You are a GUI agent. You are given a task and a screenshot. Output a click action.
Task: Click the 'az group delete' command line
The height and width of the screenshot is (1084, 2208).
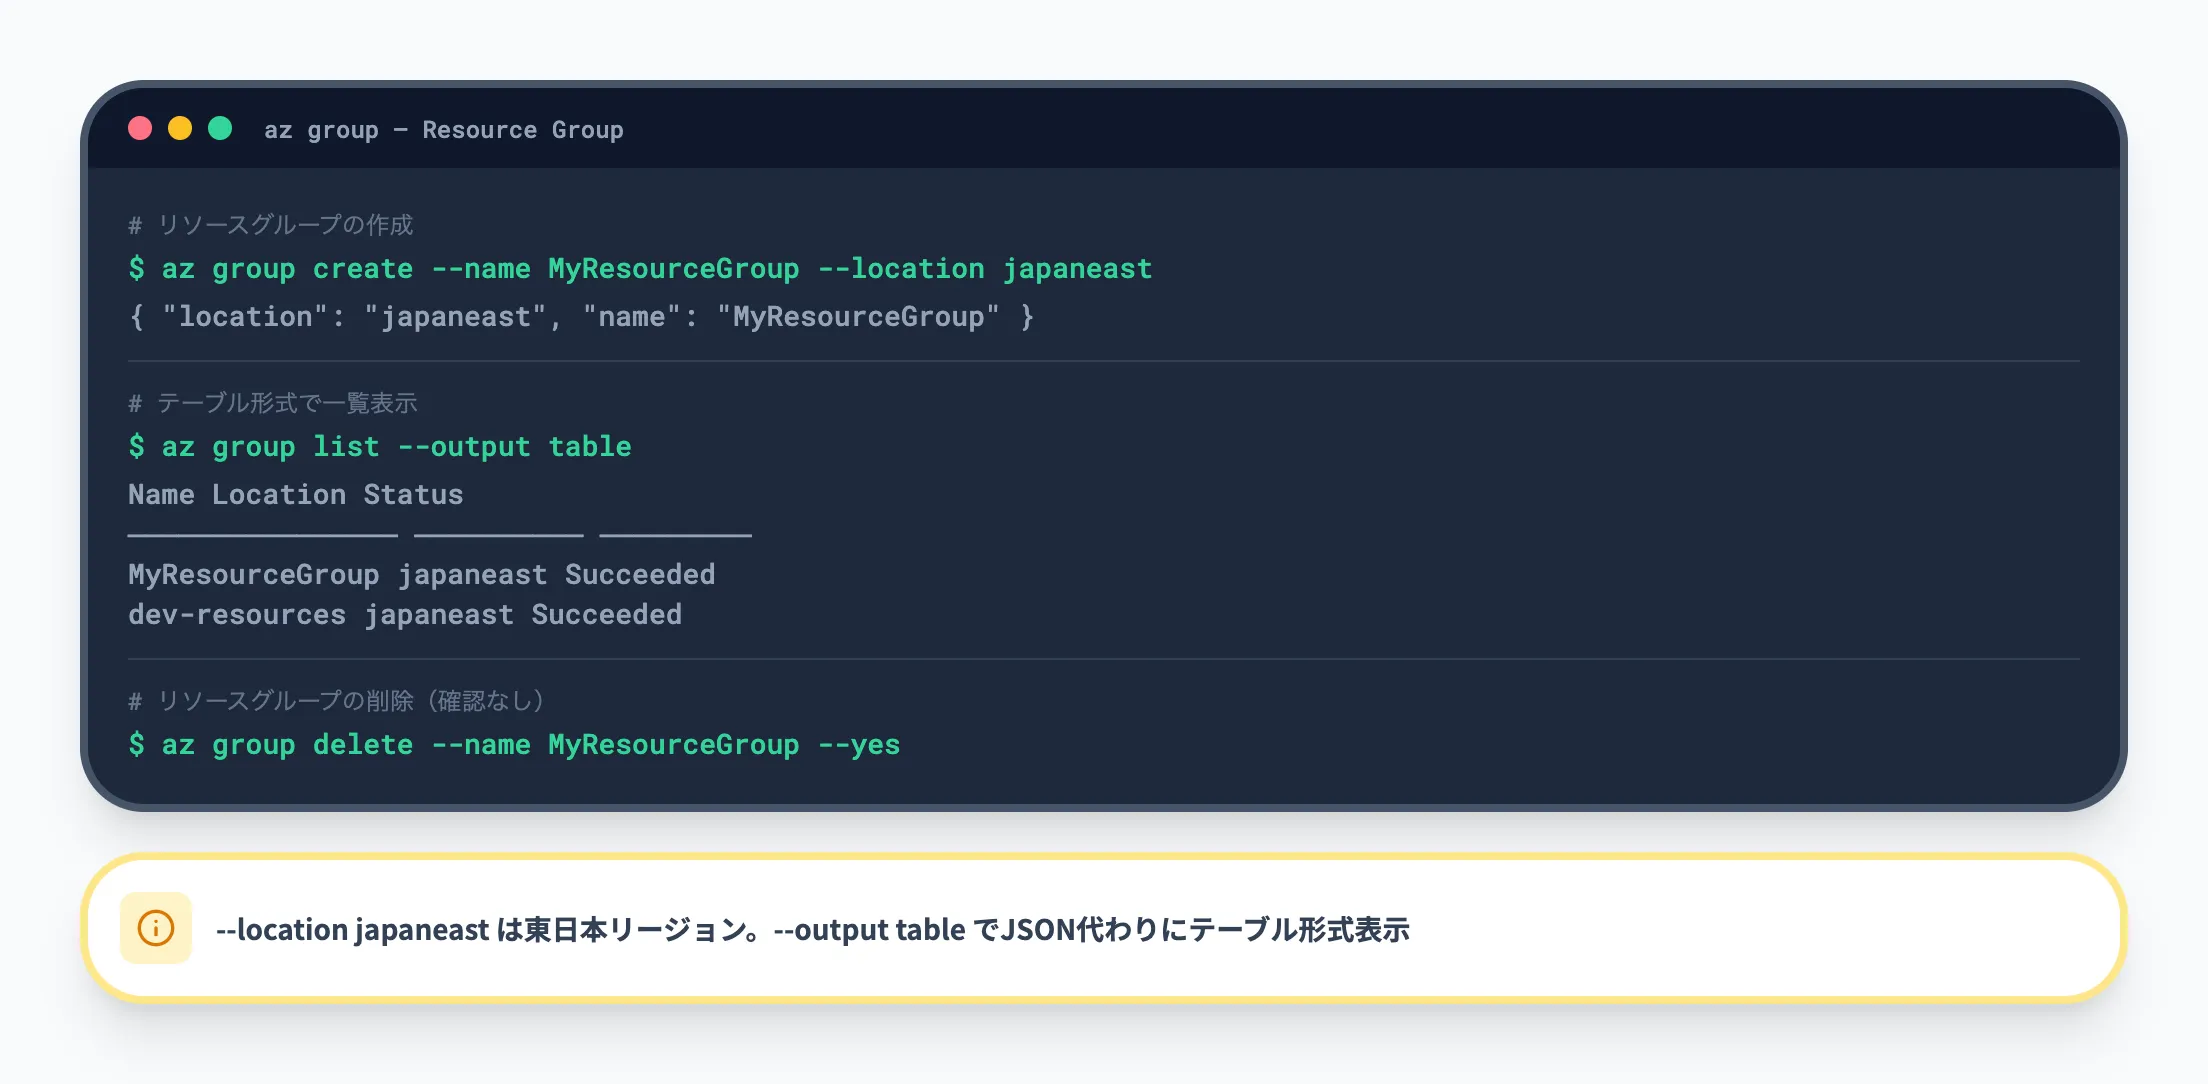pos(514,745)
